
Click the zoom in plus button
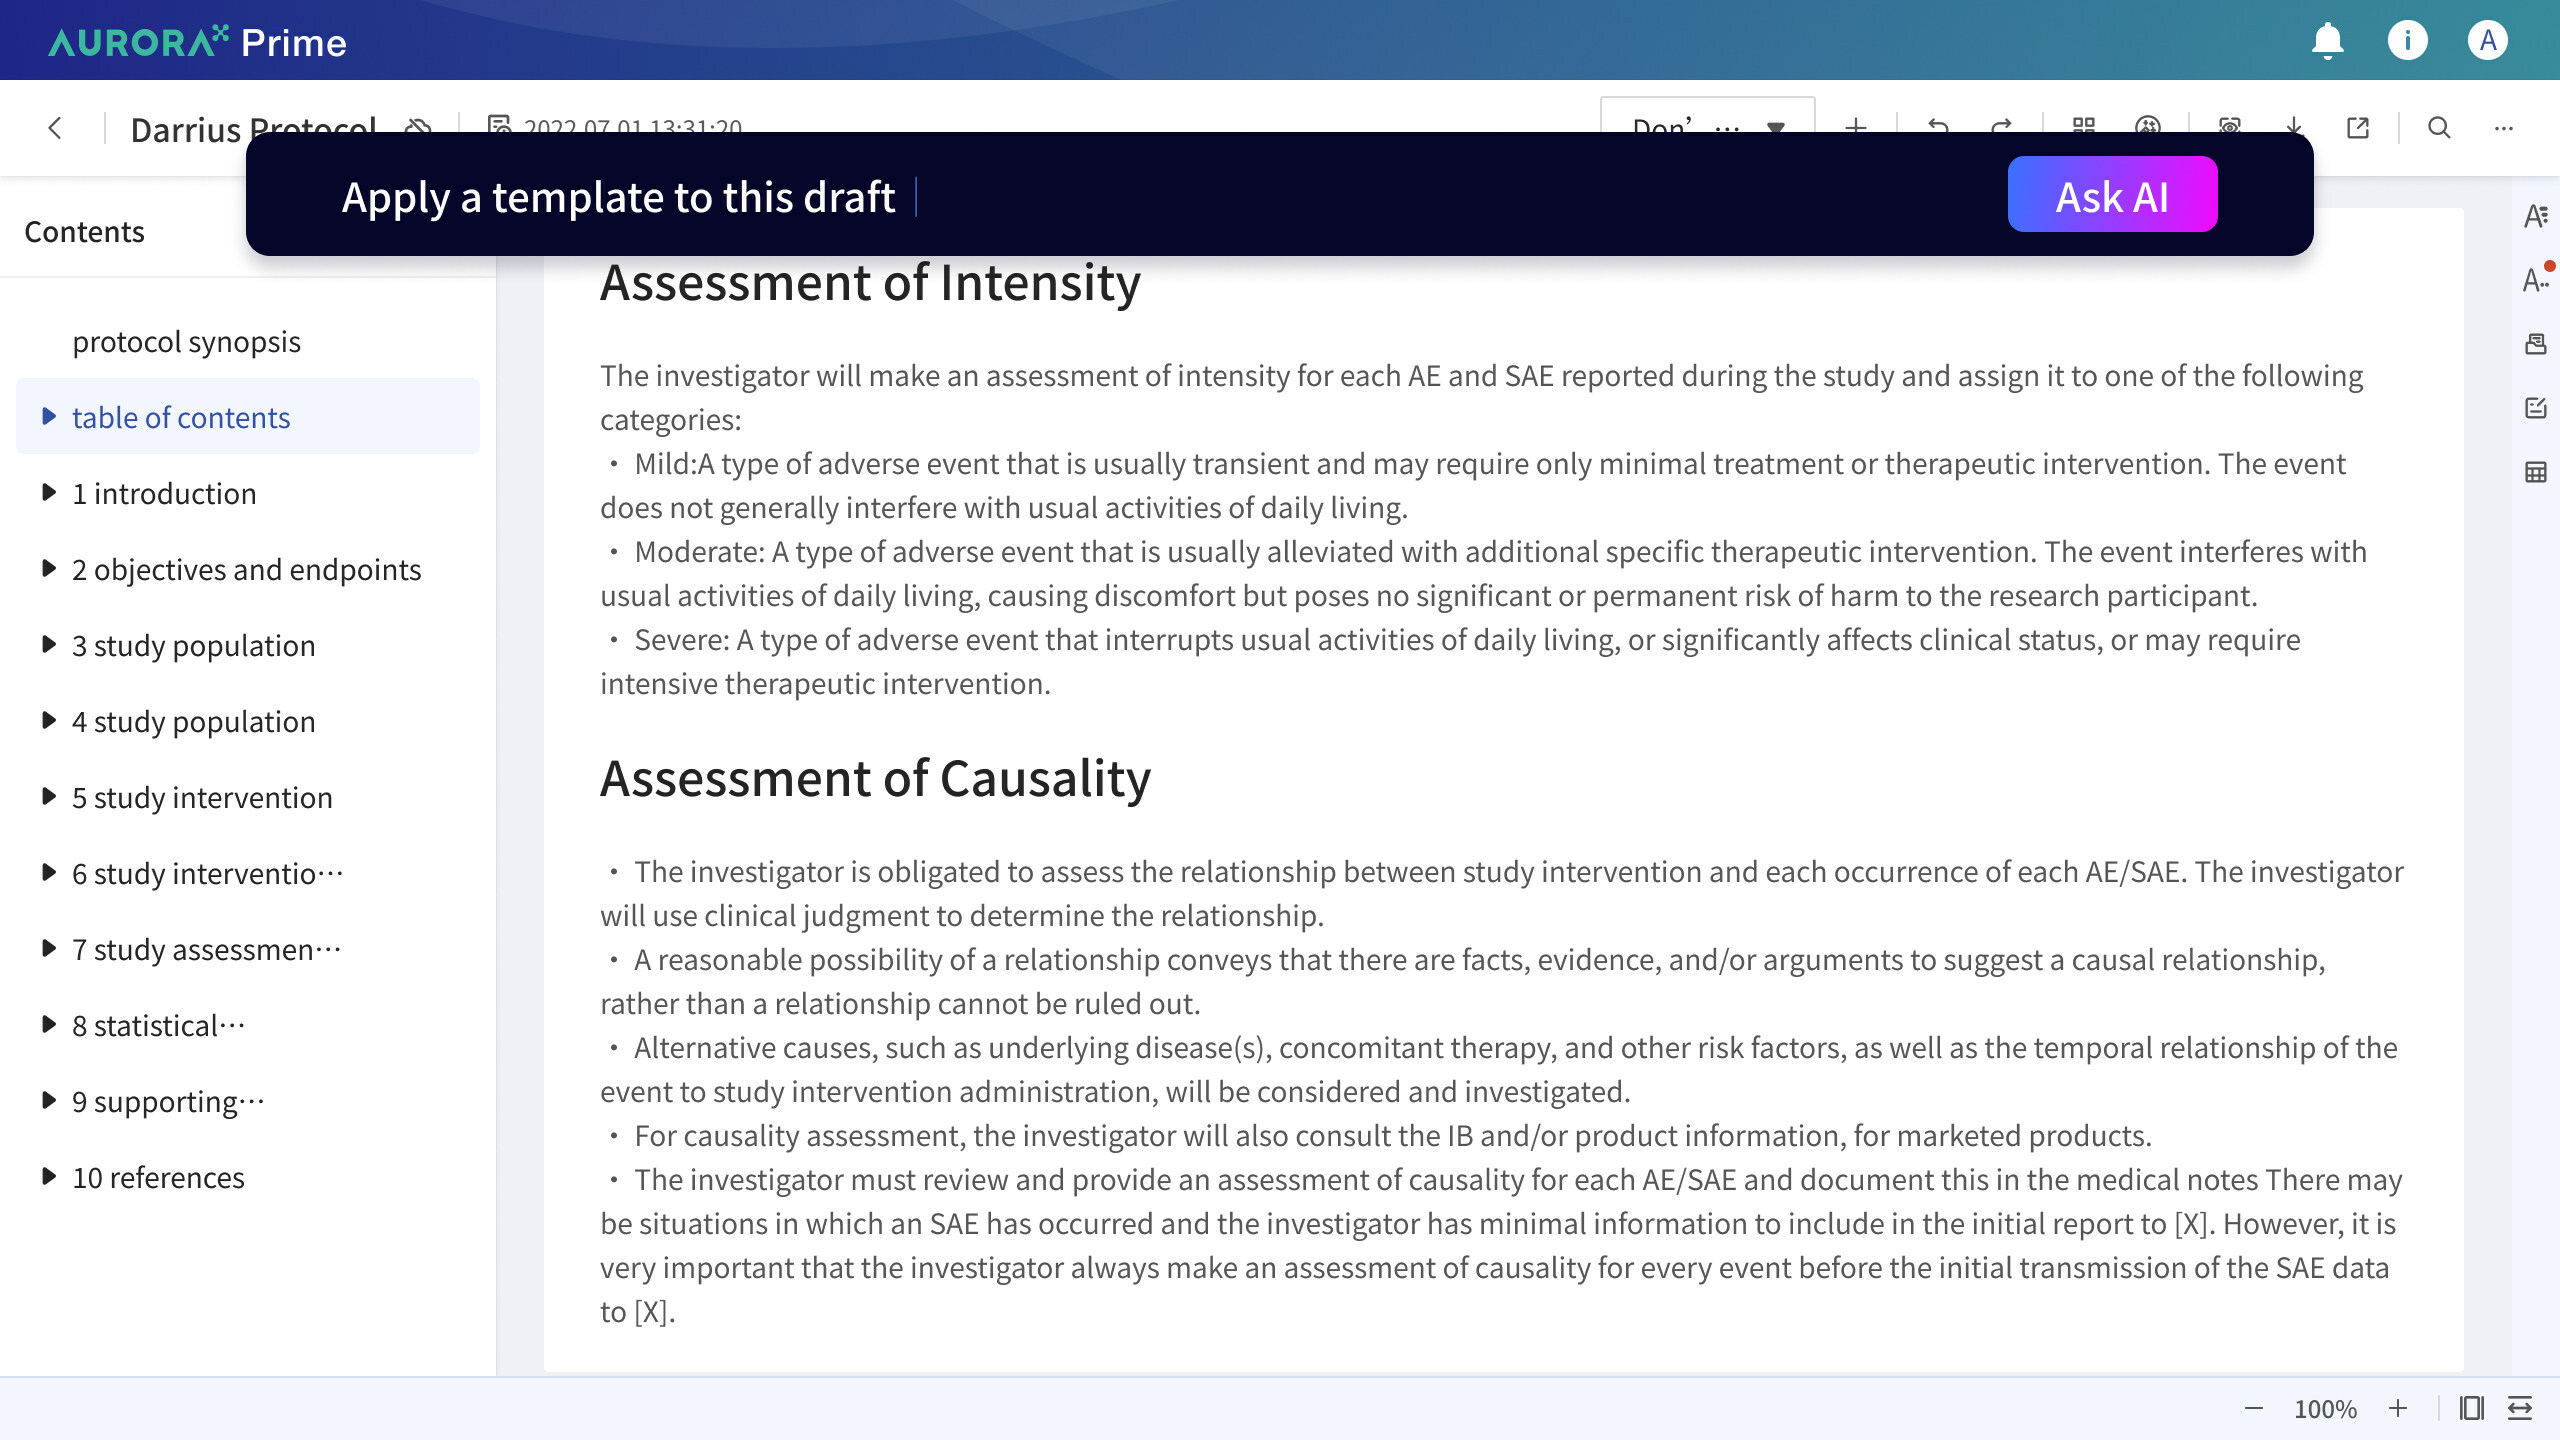2398,1408
